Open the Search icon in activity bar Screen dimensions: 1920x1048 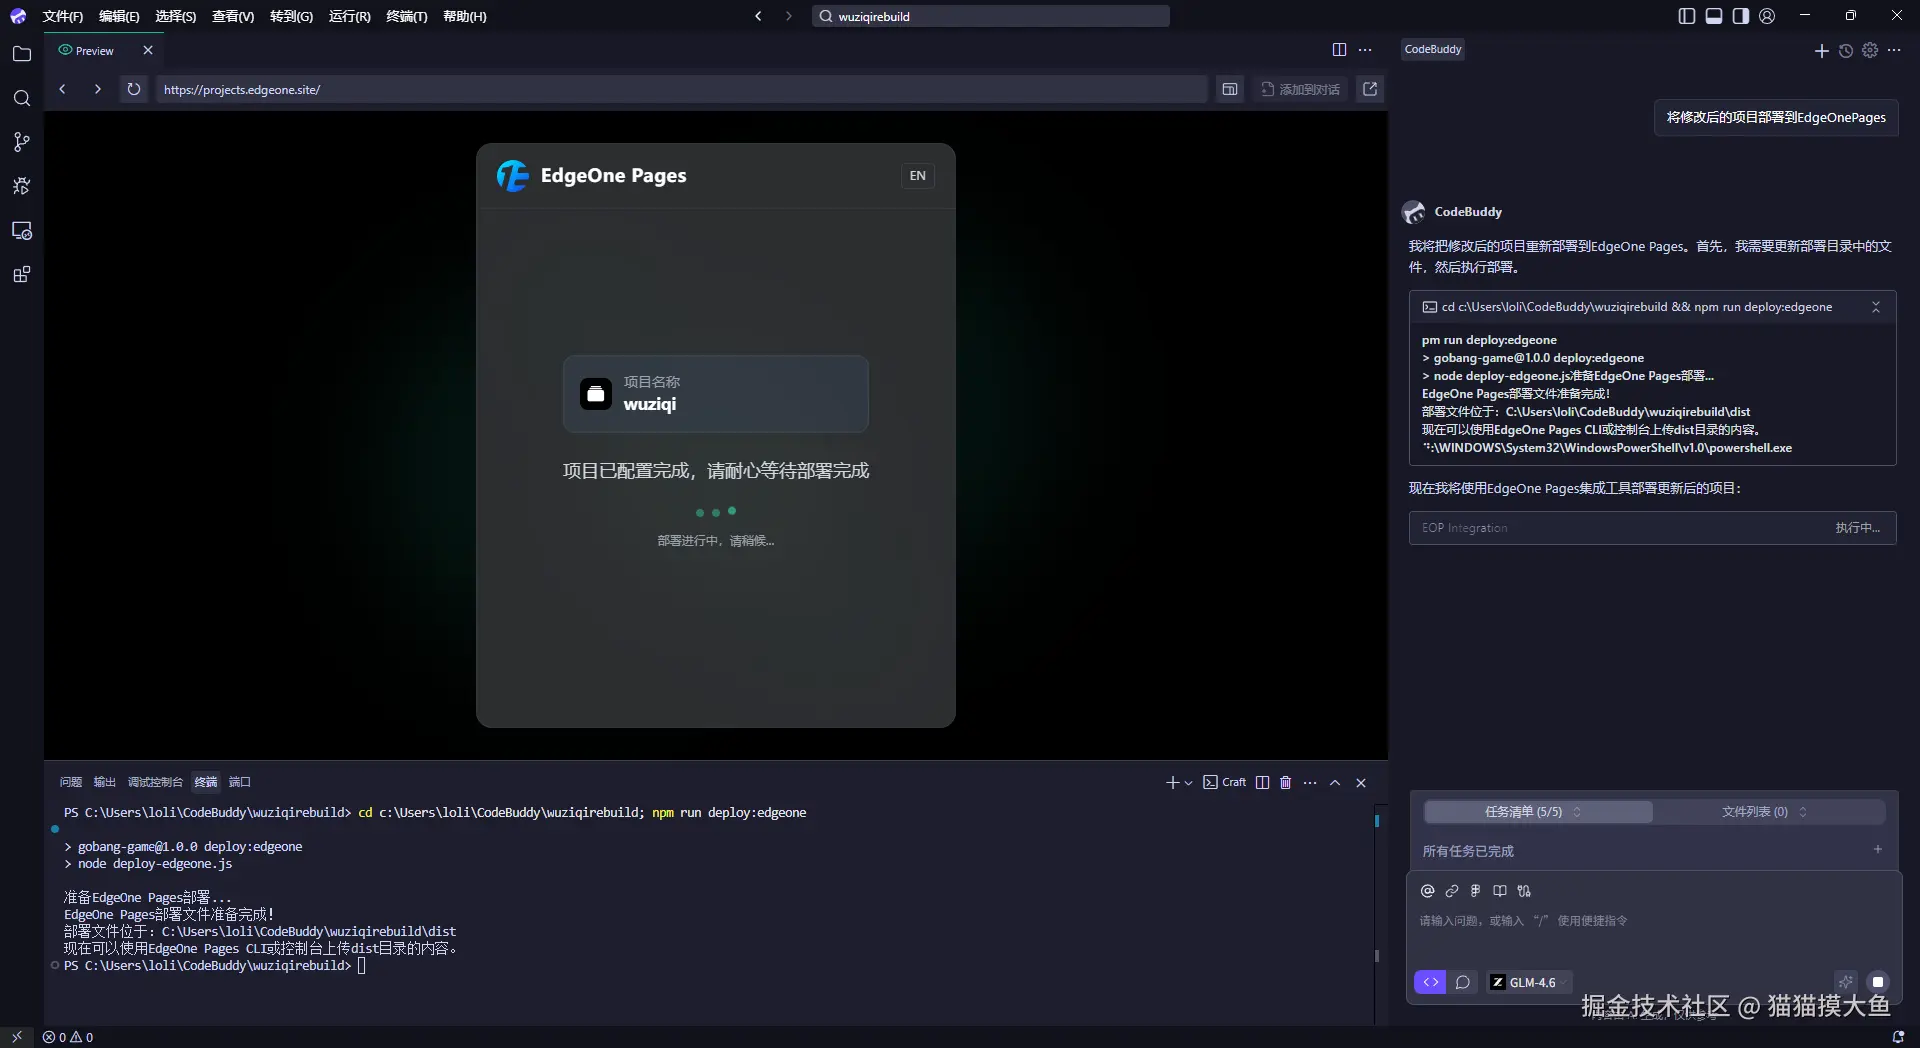(x=22, y=98)
